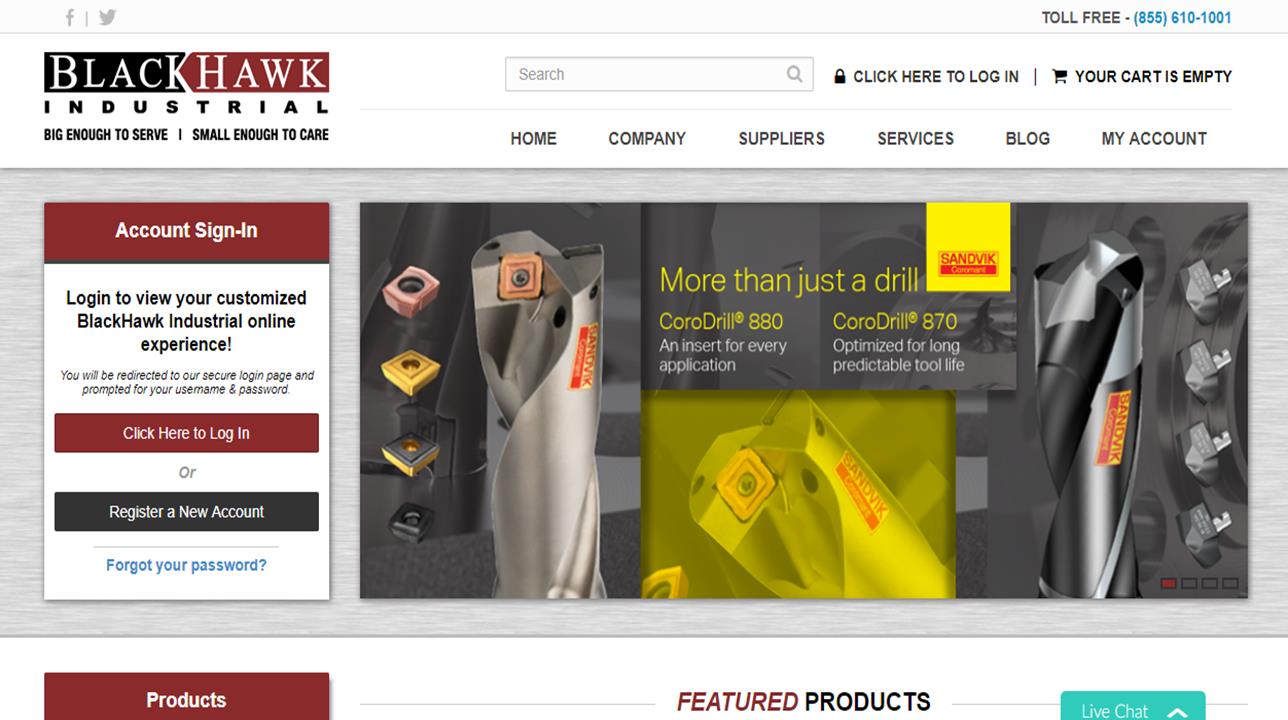Viewport: 1288px width, 720px height.
Task: Open the Twitter bird icon link
Action: (107, 17)
